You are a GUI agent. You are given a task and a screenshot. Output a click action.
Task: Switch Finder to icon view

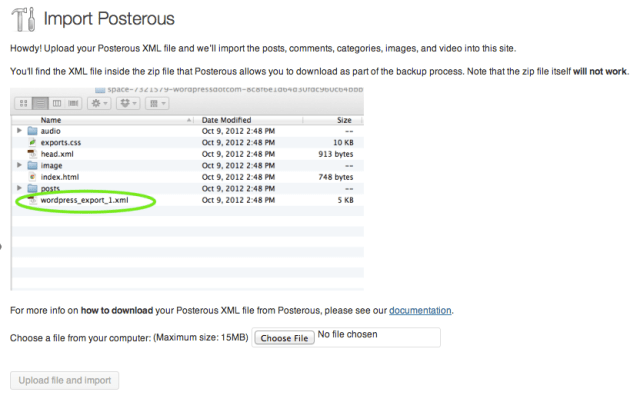coord(24,104)
